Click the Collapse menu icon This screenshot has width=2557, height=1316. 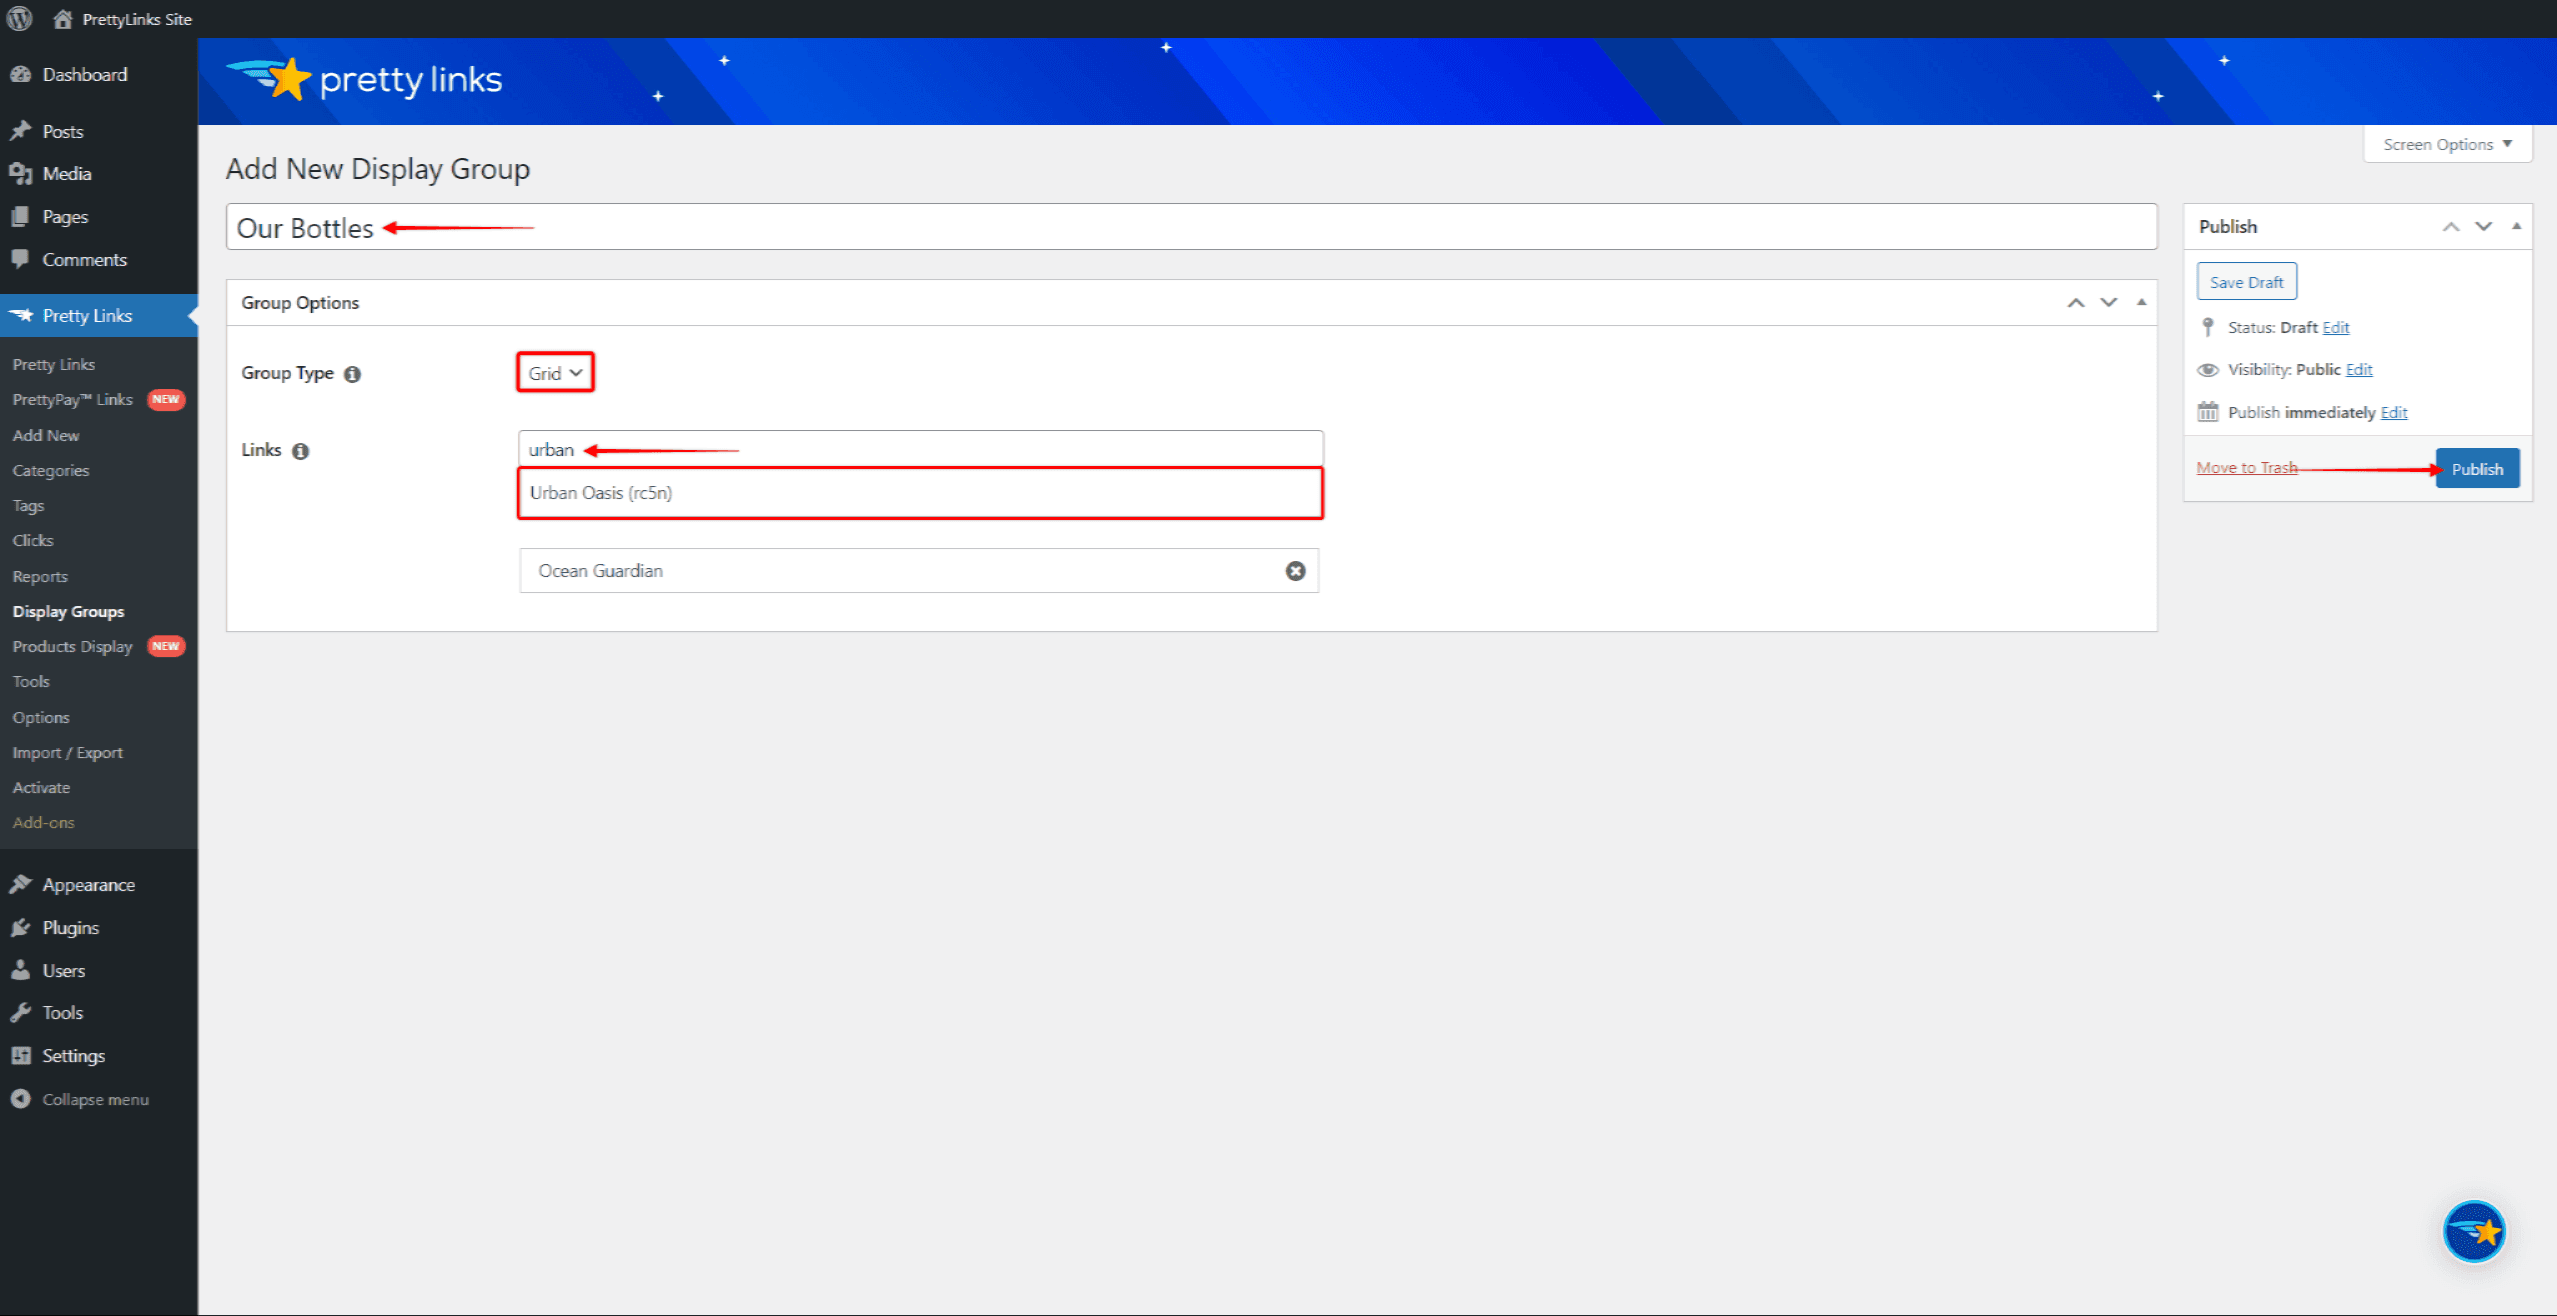pyautogui.click(x=20, y=1099)
